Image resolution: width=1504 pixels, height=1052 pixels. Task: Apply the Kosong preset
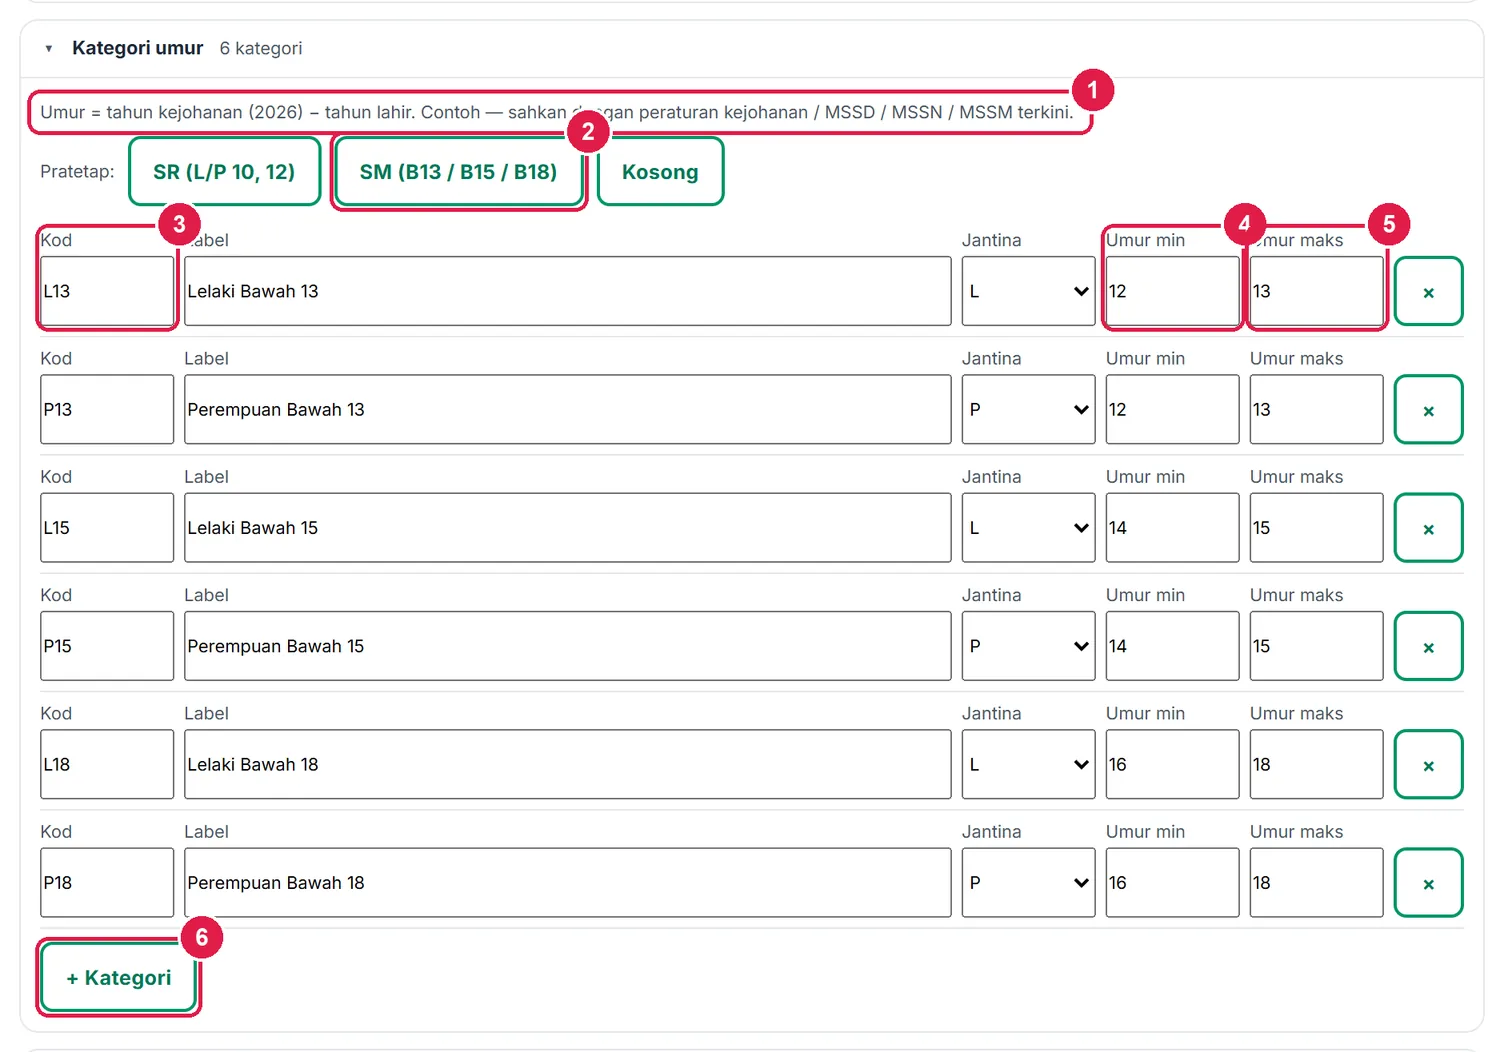[660, 172]
